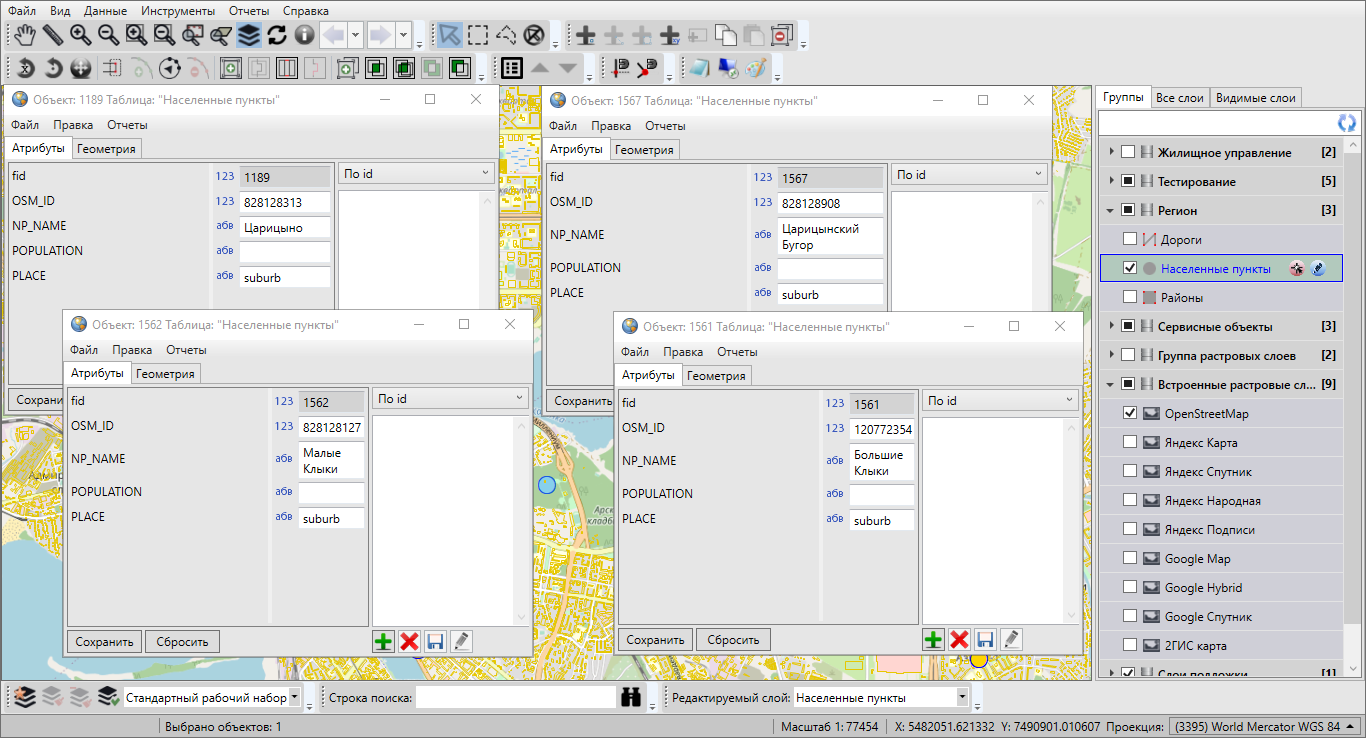The image size is (1366, 738).
Task: Open the object info tool
Action: coord(305,36)
